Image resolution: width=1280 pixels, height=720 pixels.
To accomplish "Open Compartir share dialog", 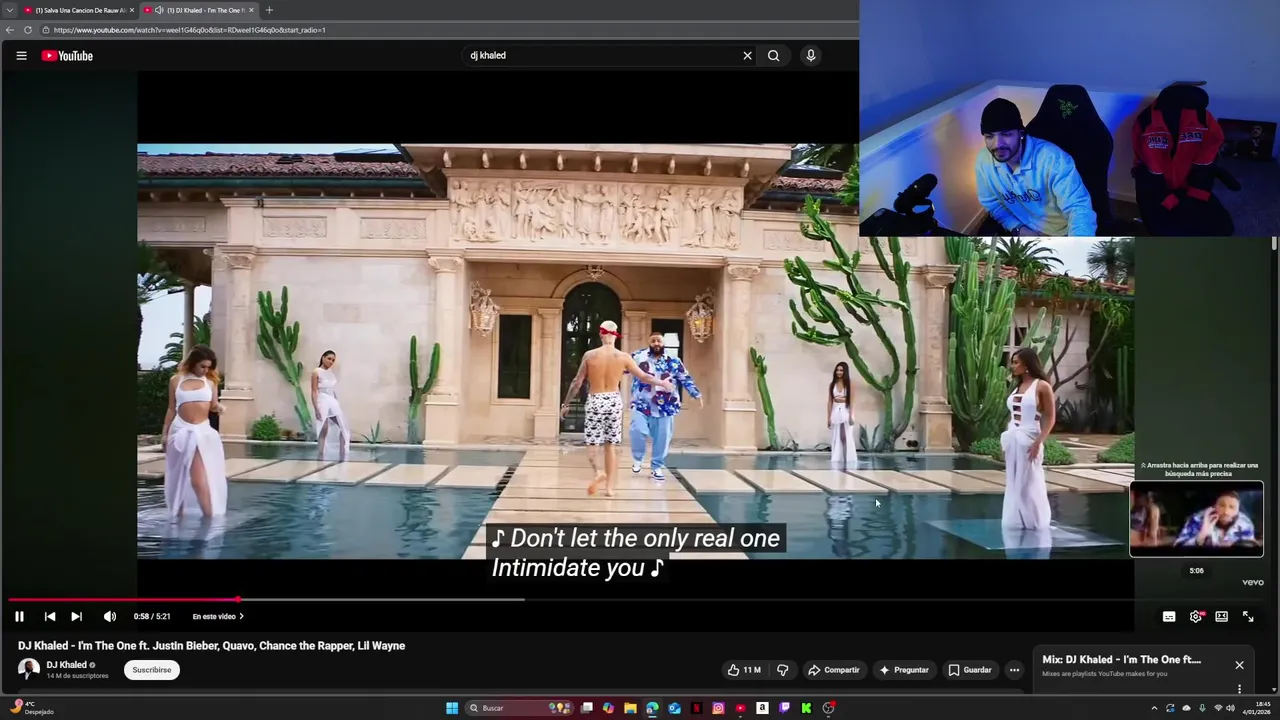I will click(834, 670).
